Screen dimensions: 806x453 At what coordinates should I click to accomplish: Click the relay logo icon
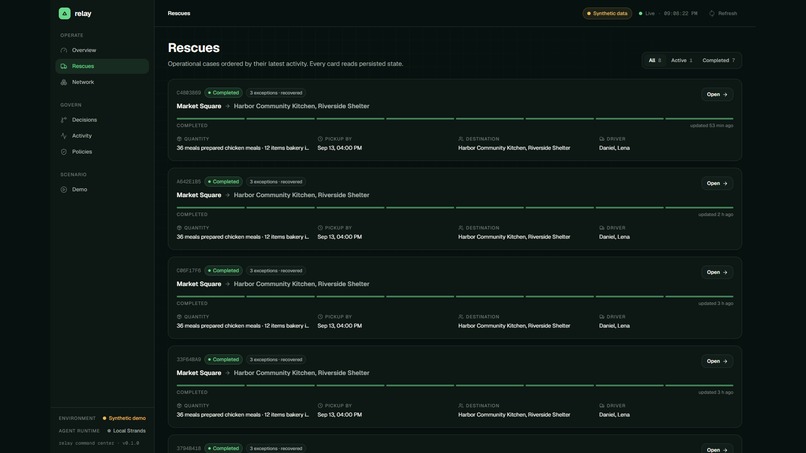pyautogui.click(x=64, y=13)
